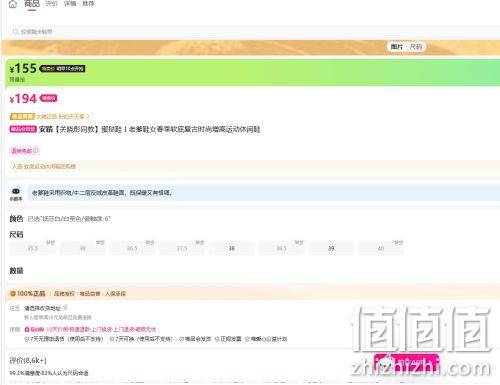Click the delivery address pin icon

point(65,308)
